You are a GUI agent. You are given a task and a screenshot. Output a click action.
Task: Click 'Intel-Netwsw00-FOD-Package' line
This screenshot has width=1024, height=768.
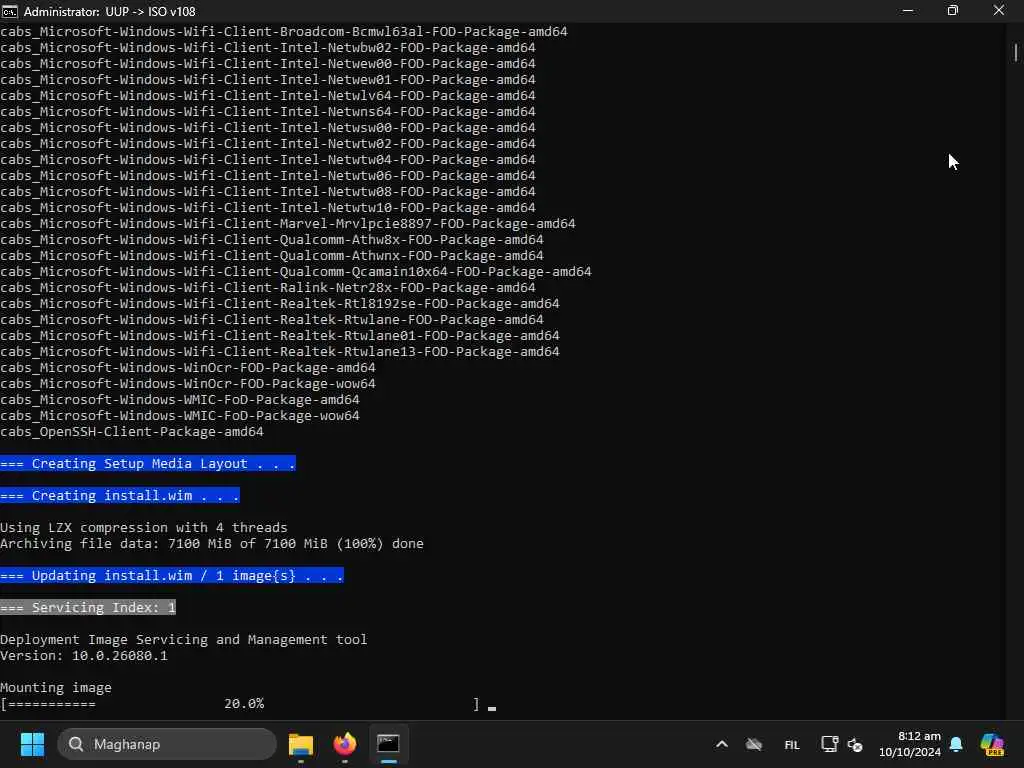coord(268,127)
